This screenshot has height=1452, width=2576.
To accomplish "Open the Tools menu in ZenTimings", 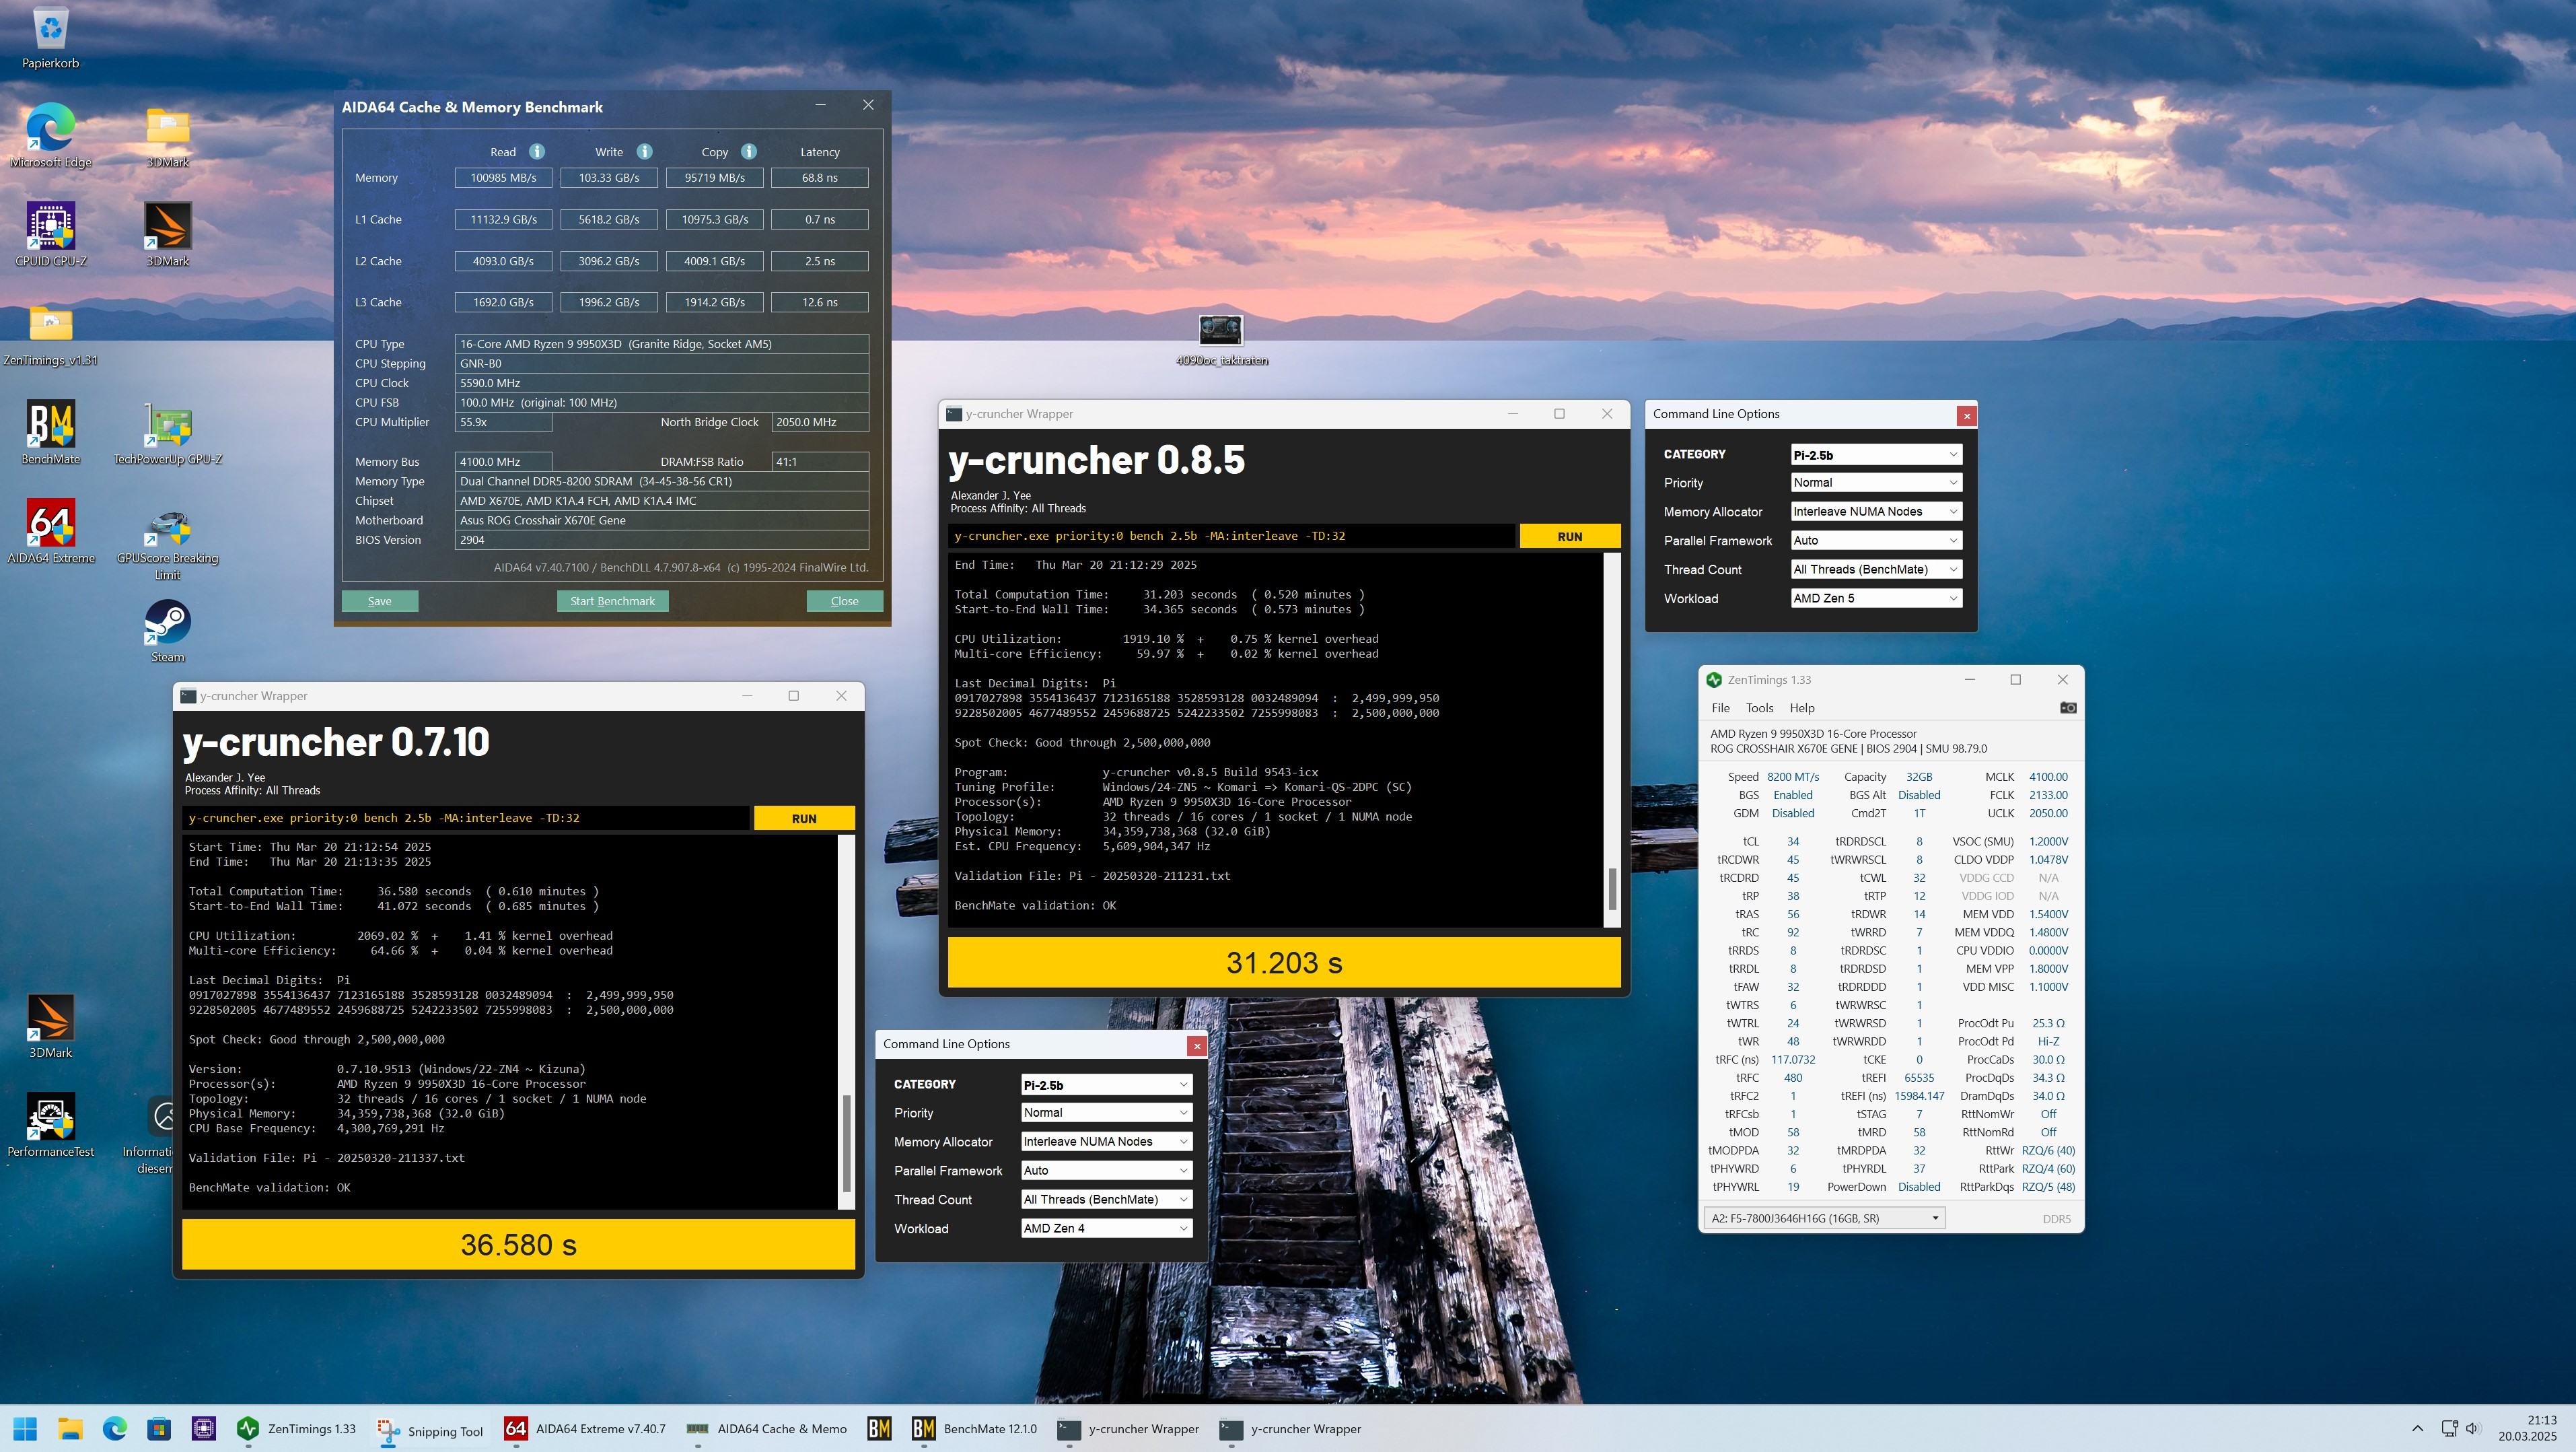I will [x=1759, y=708].
